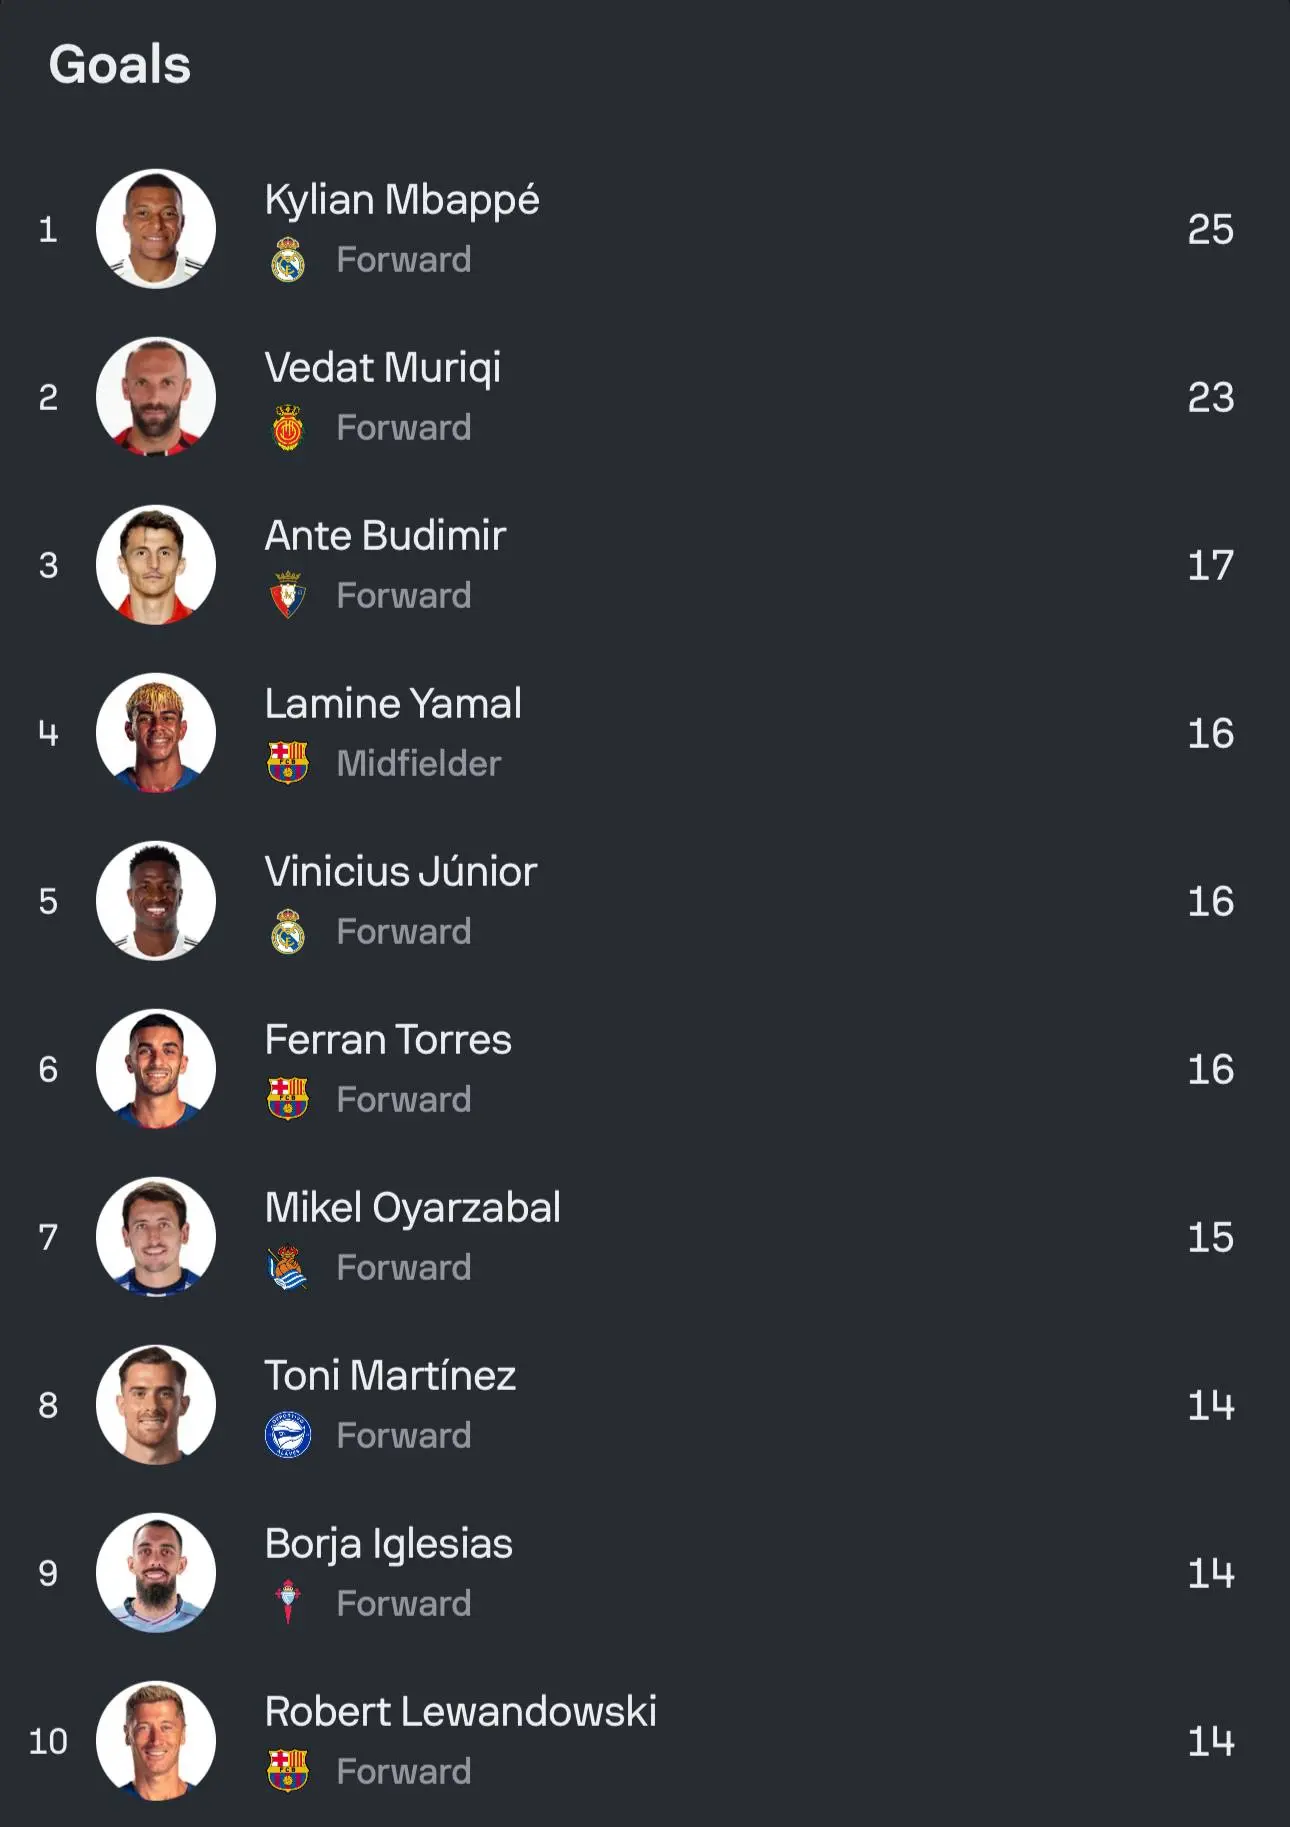Screen dimensions: 1290x1827
Task: Open Vedat Muriqi's player photo
Action: [x=156, y=397]
